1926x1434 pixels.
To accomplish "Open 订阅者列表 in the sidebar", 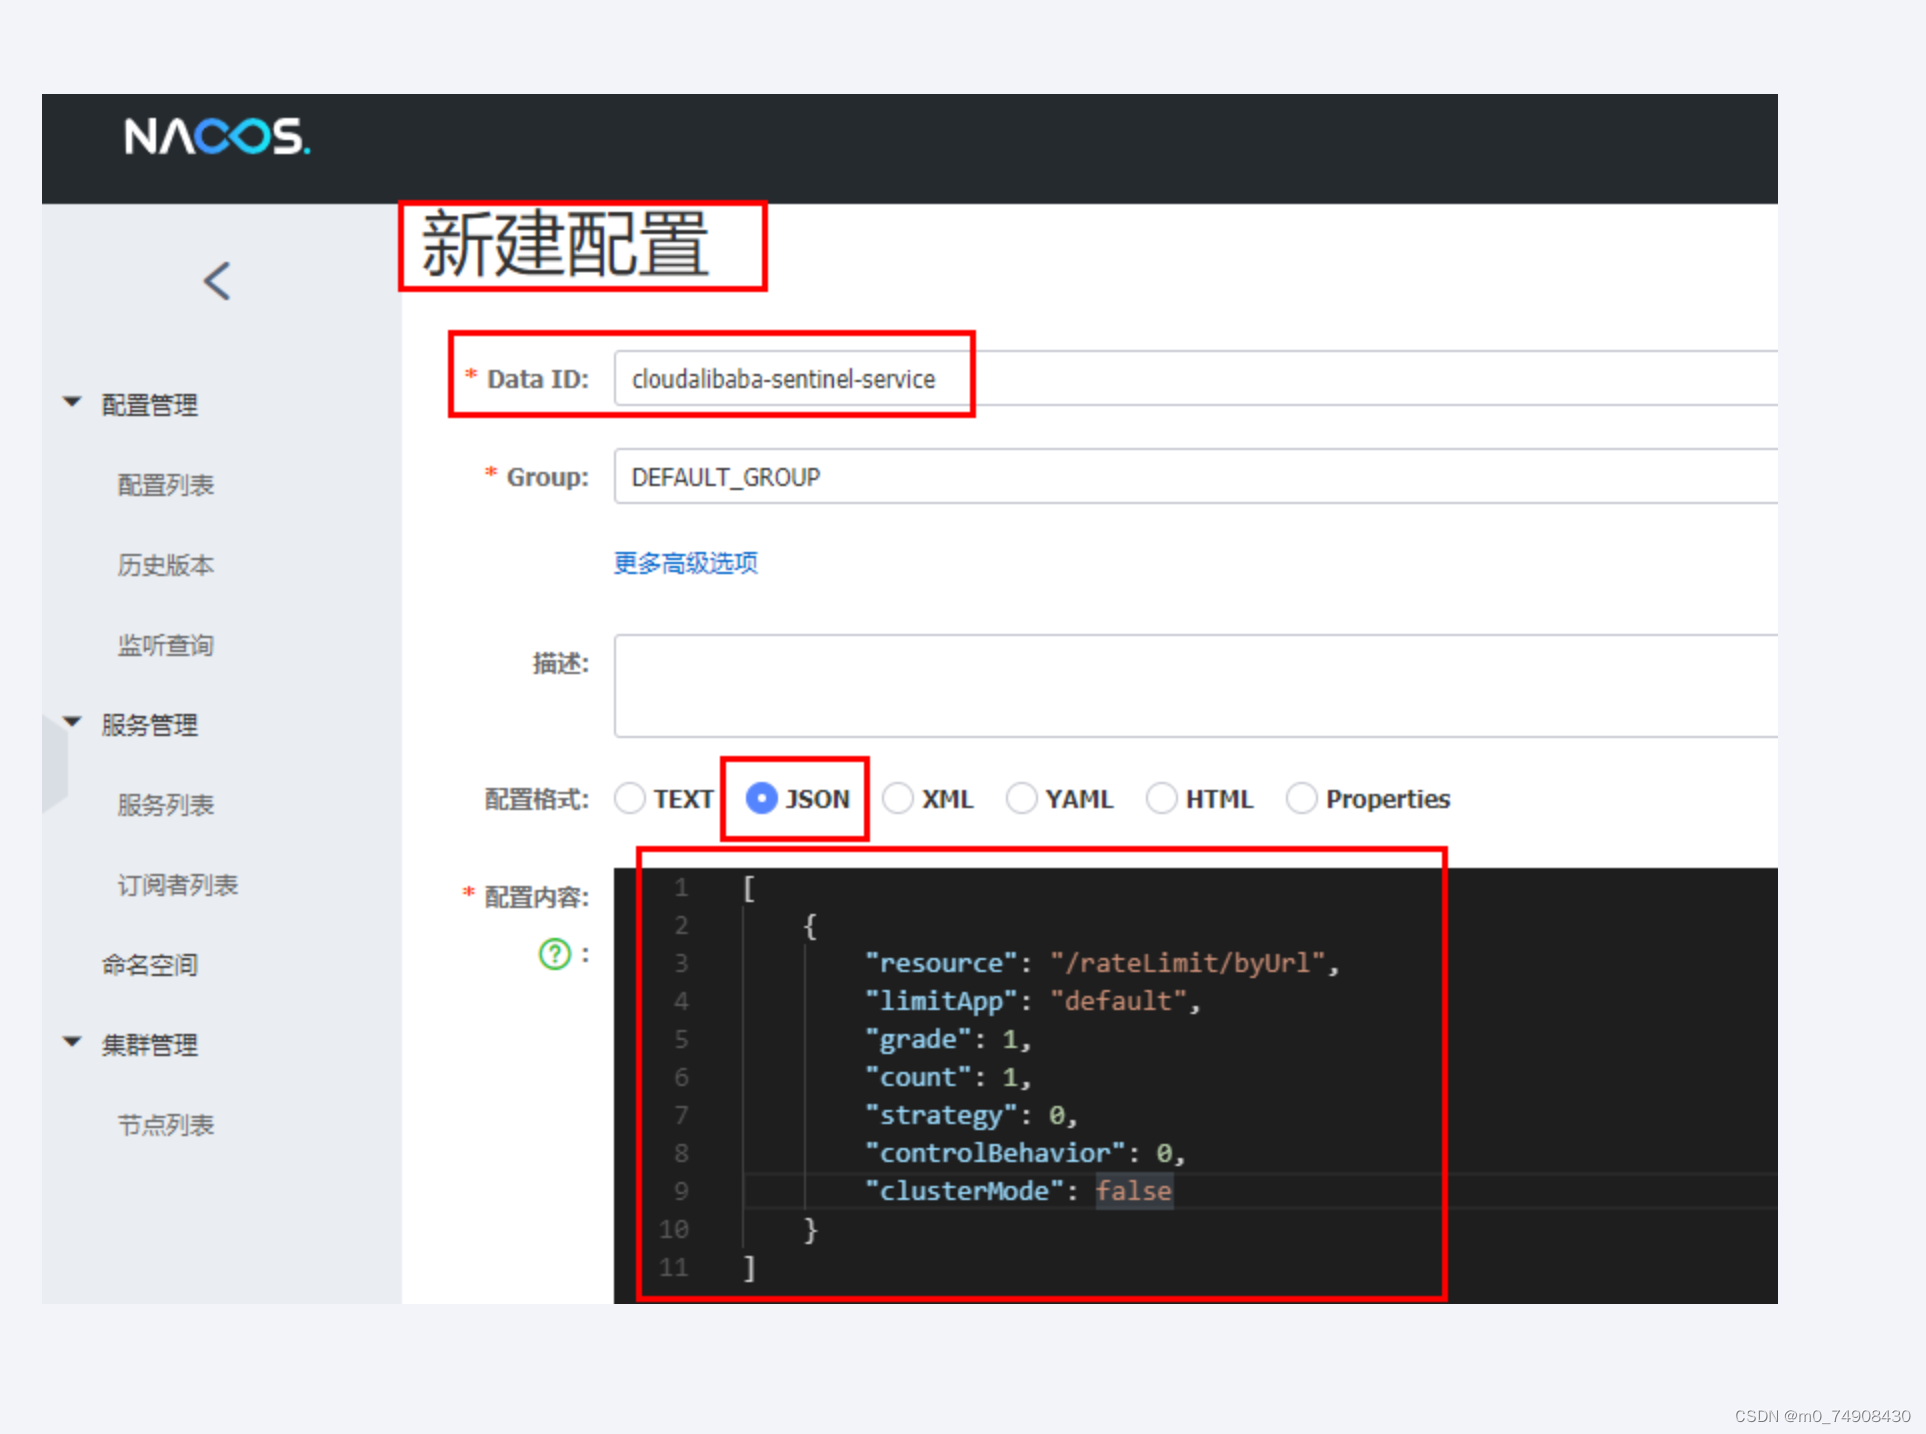I will tap(178, 885).
